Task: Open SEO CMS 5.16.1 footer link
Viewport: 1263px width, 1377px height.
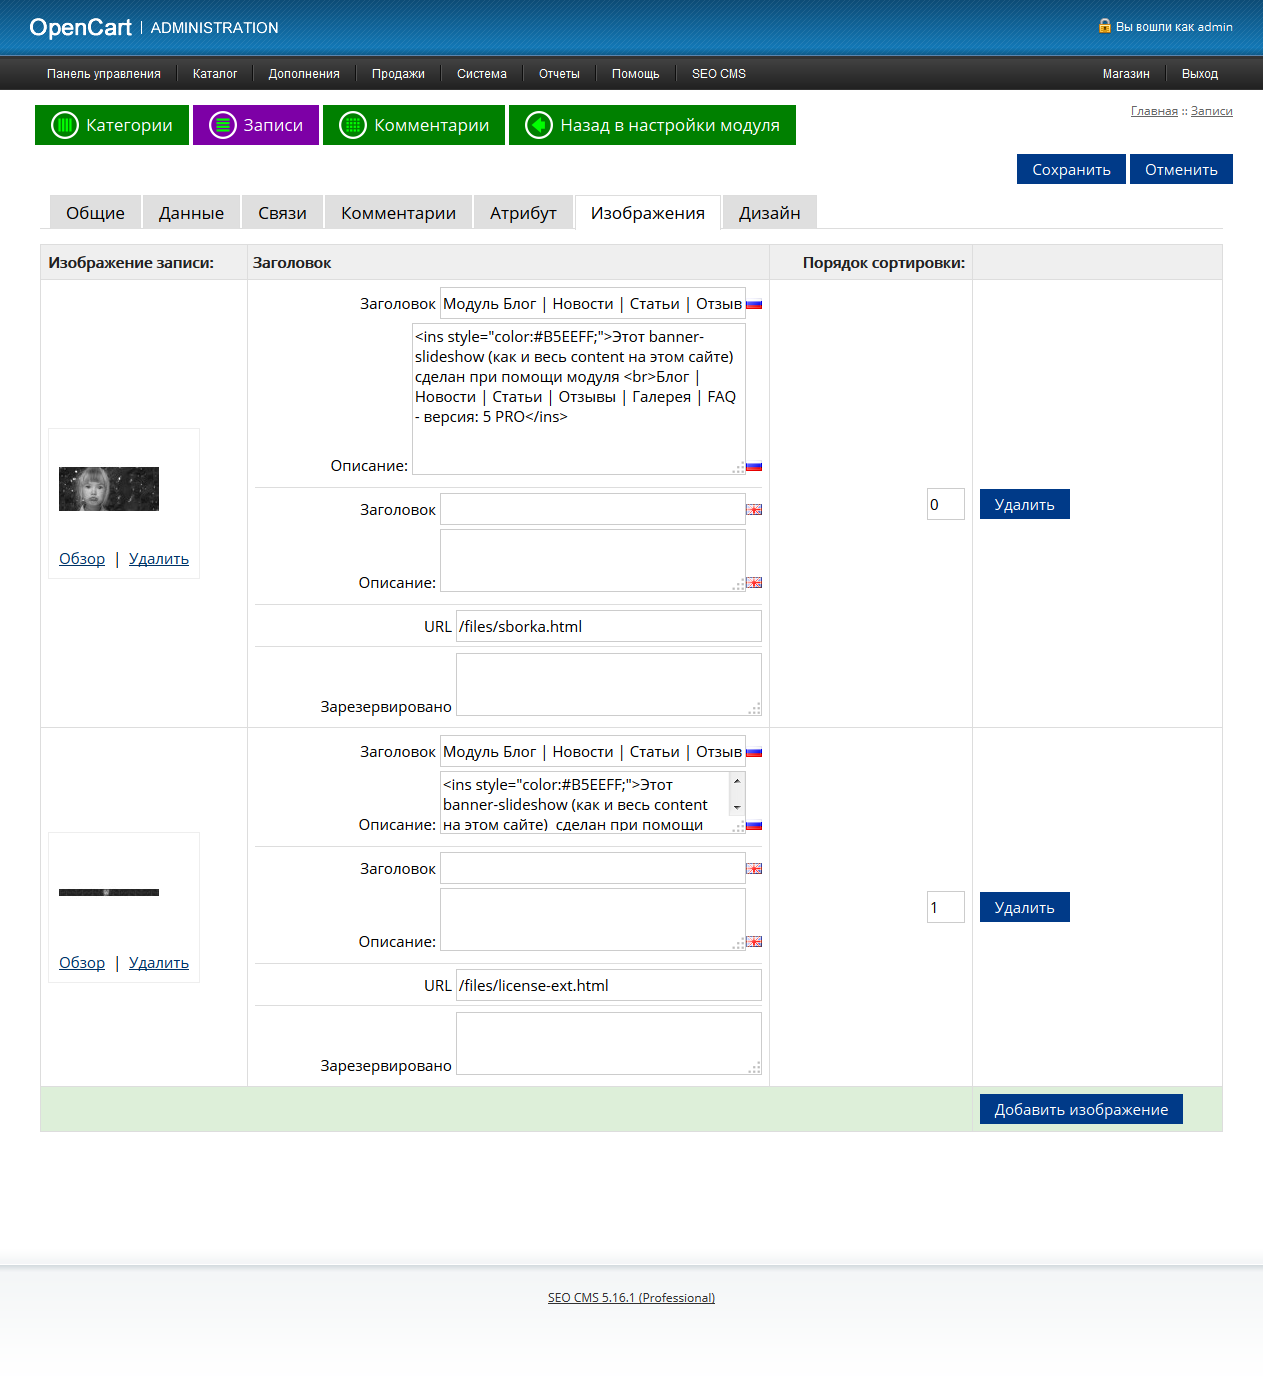Action: click(x=631, y=1298)
